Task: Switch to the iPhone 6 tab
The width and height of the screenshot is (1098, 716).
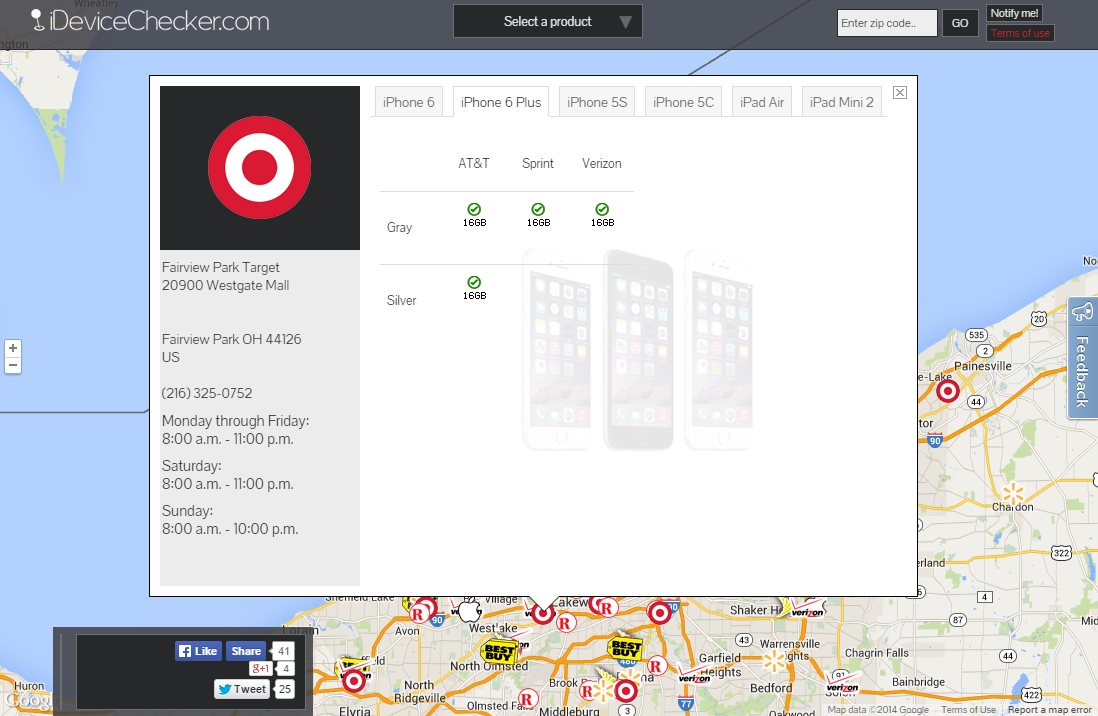Action: pyautogui.click(x=408, y=102)
